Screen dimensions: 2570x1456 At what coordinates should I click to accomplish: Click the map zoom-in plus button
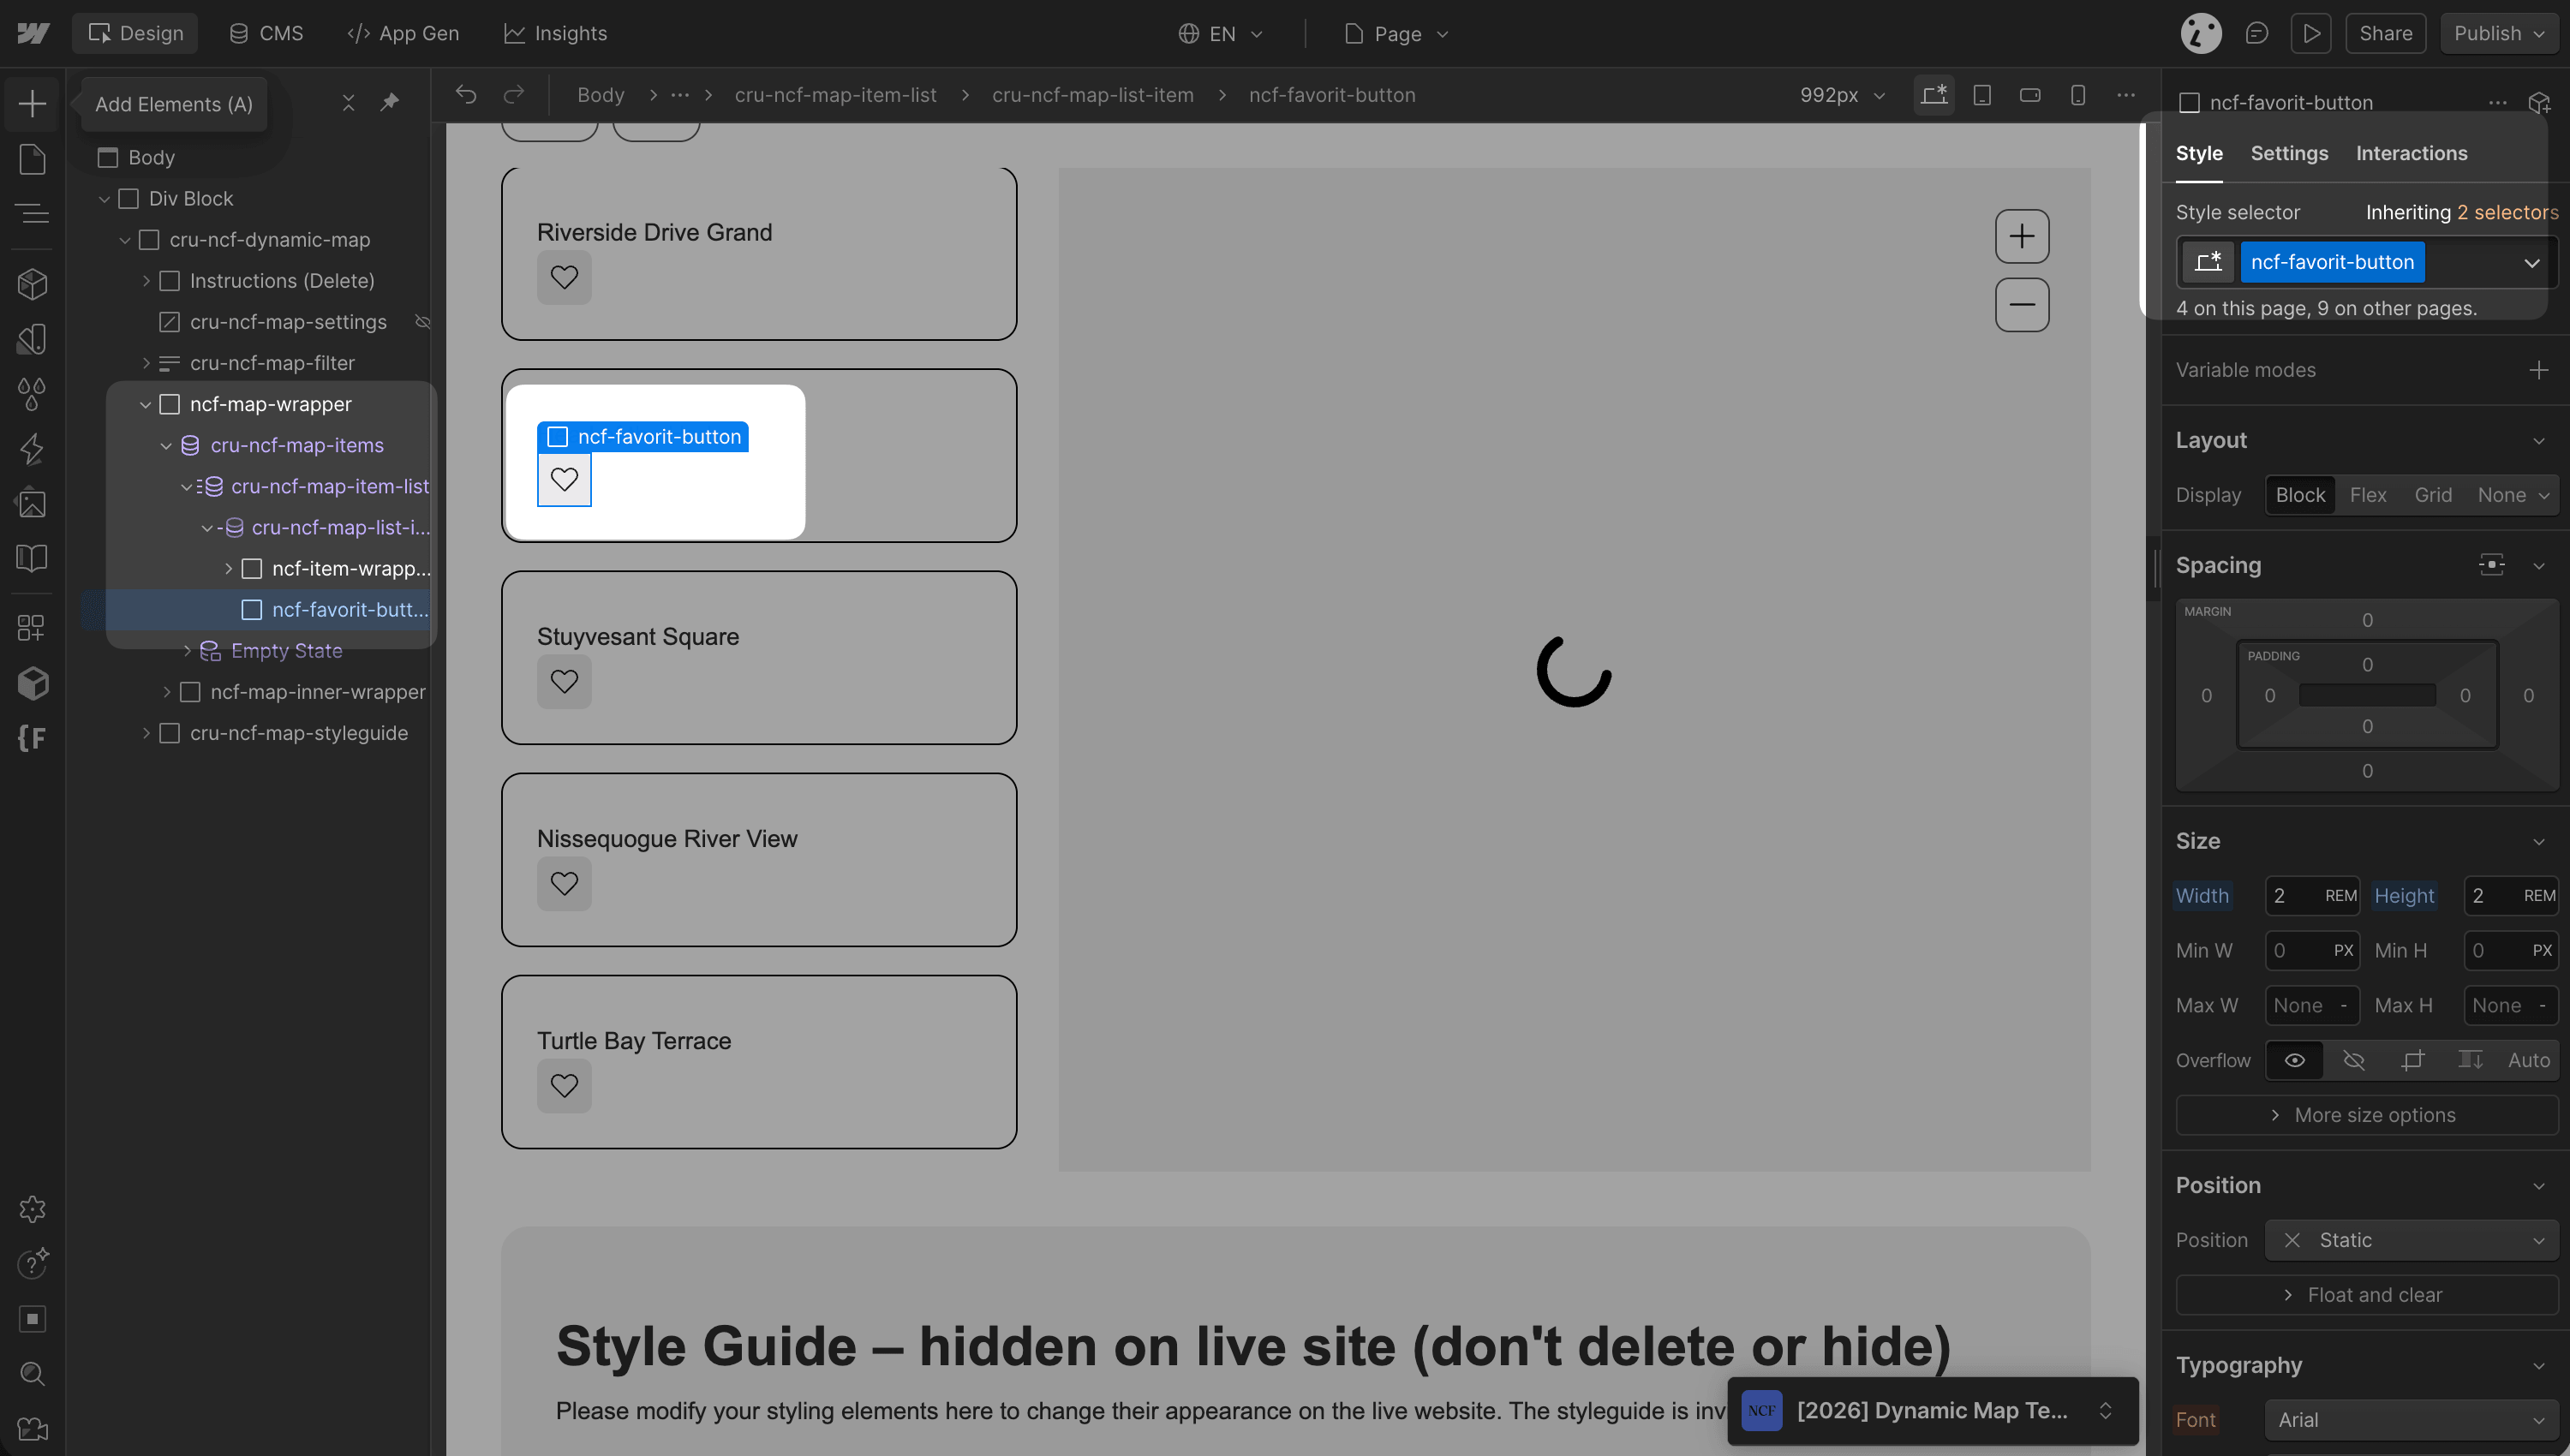tap(2022, 237)
